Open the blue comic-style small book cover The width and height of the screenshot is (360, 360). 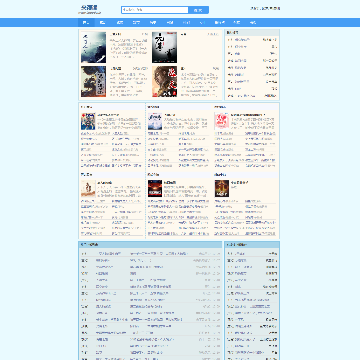coord(88,121)
